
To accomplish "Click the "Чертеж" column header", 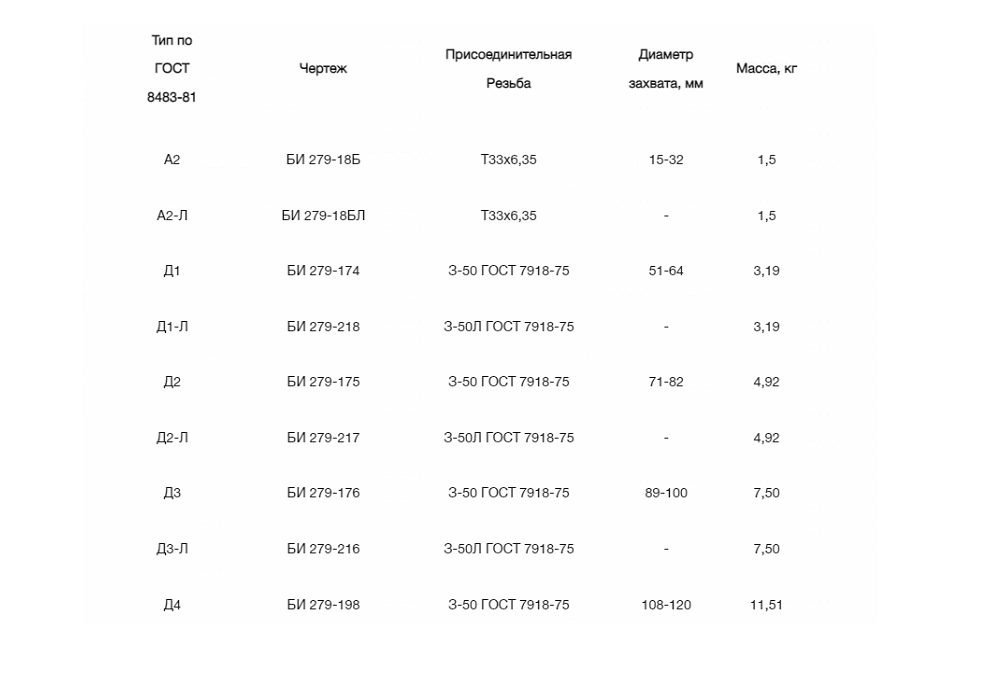I will tap(322, 69).
